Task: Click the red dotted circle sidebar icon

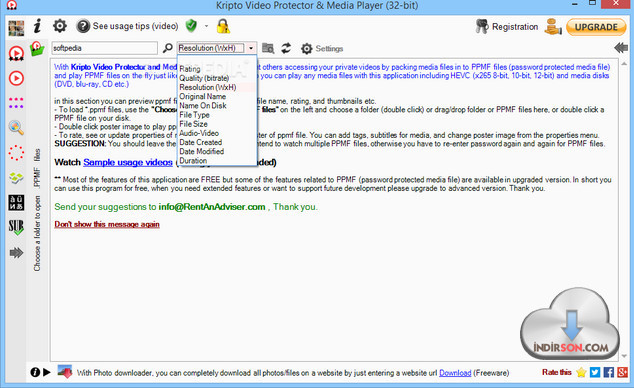Action: [16, 153]
